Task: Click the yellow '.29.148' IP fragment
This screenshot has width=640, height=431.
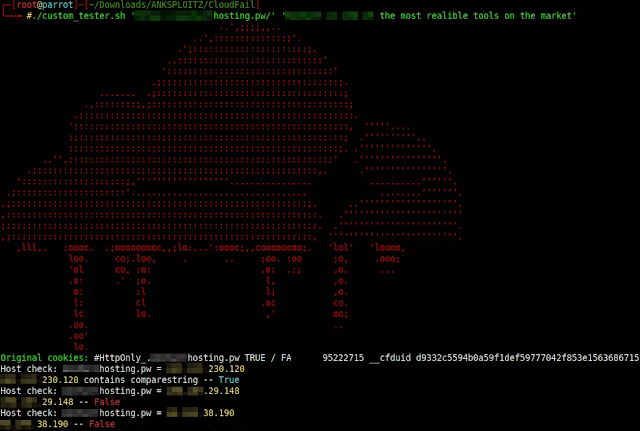Action: [222, 391]
